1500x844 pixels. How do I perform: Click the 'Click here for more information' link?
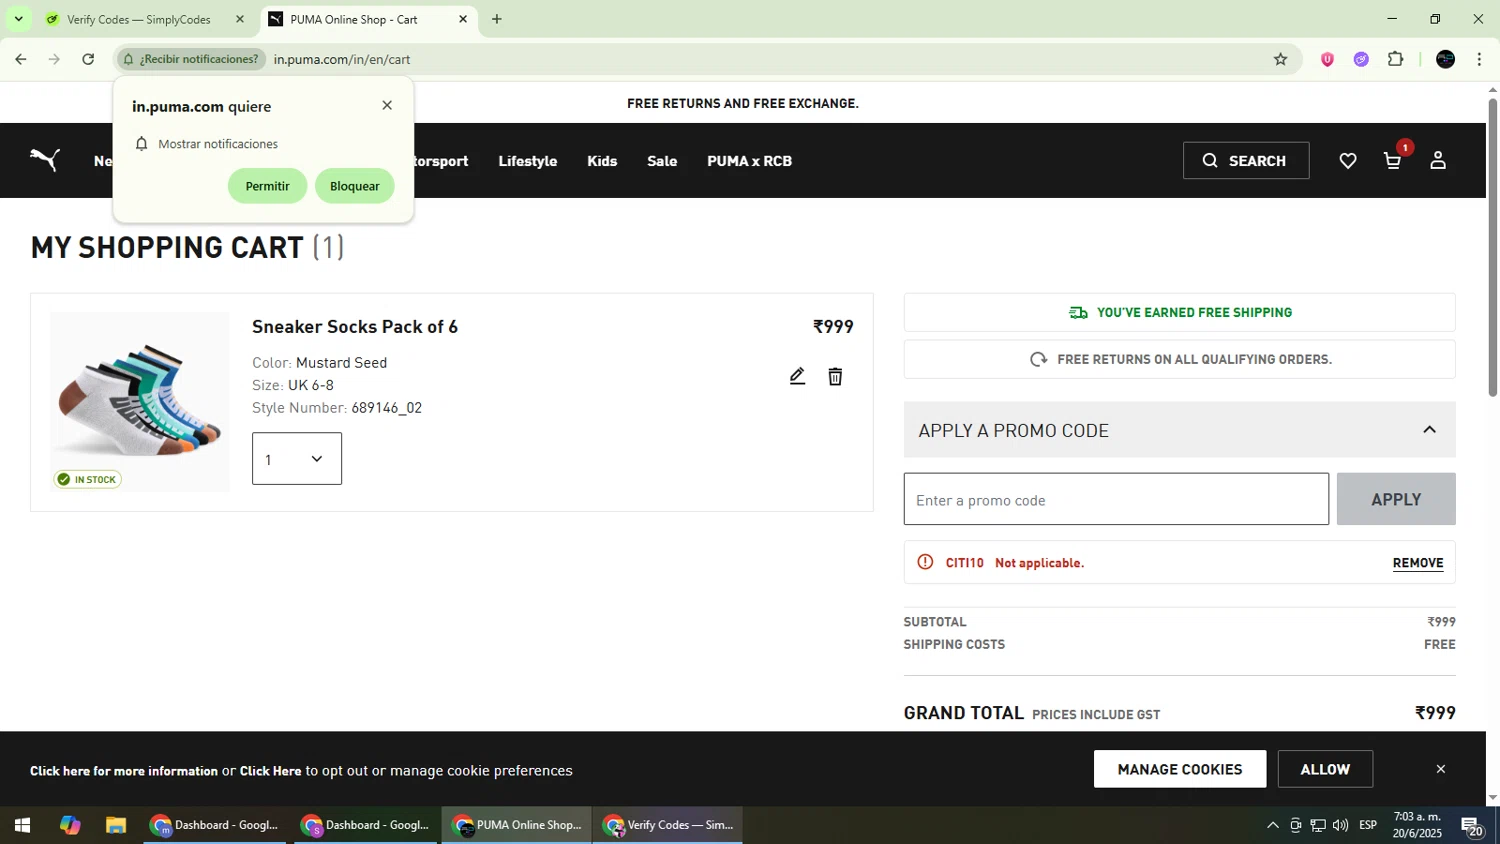124,771
